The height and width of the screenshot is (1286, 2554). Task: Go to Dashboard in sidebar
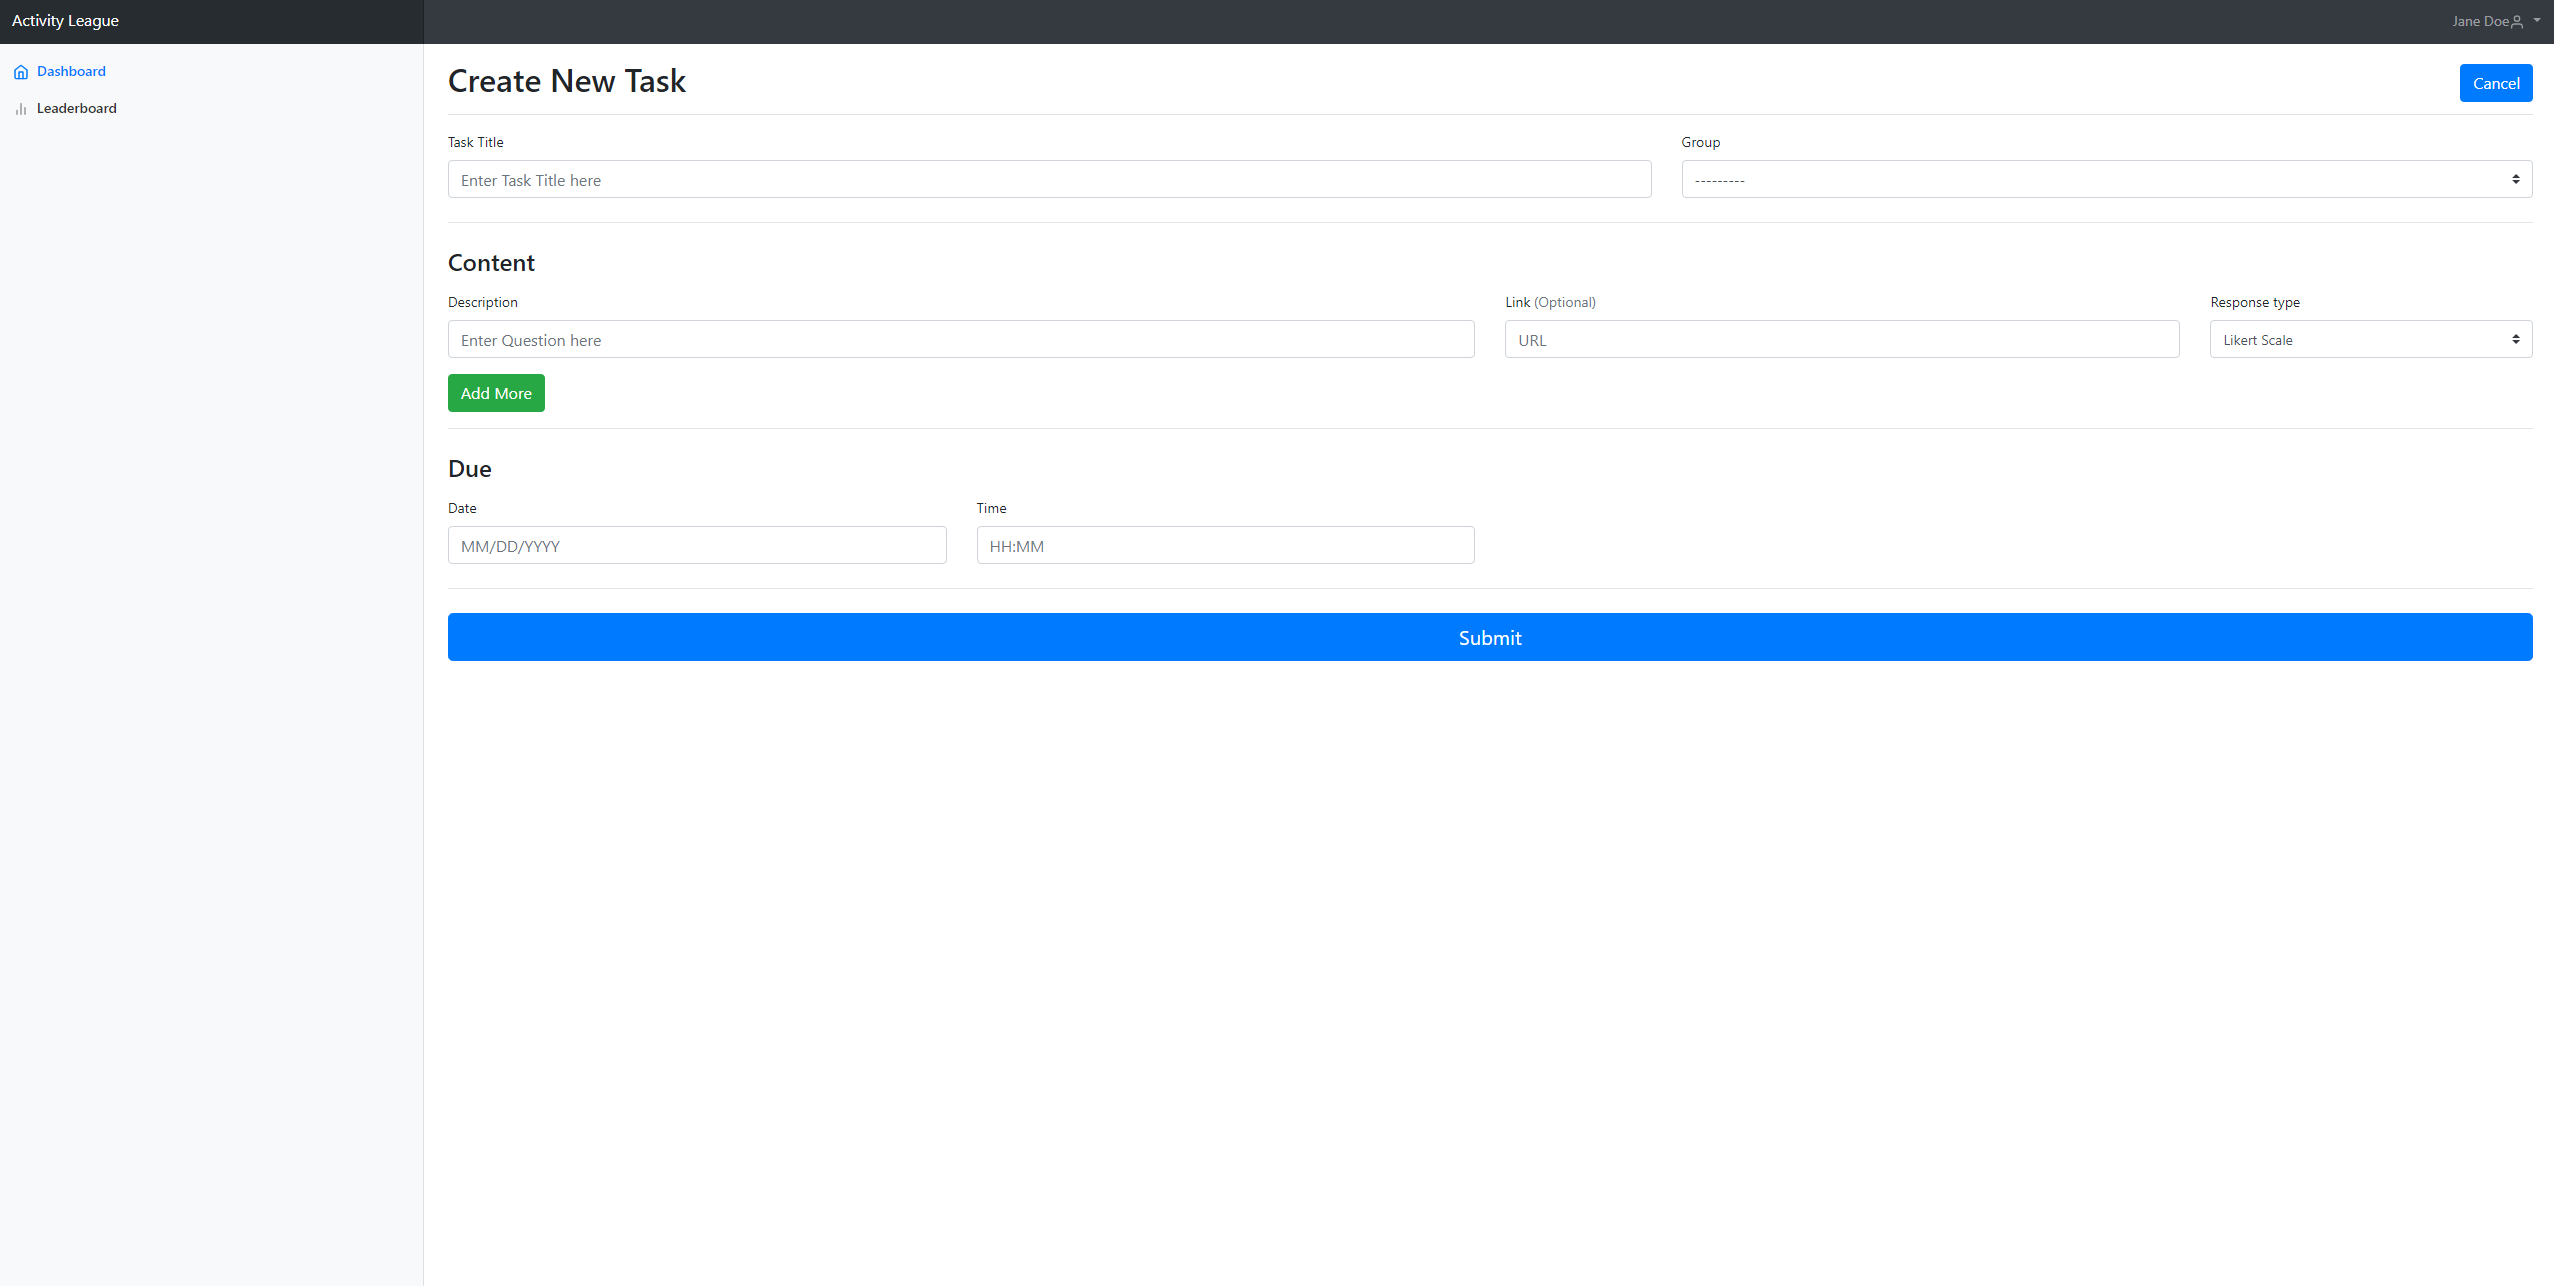tap(71, 71)
